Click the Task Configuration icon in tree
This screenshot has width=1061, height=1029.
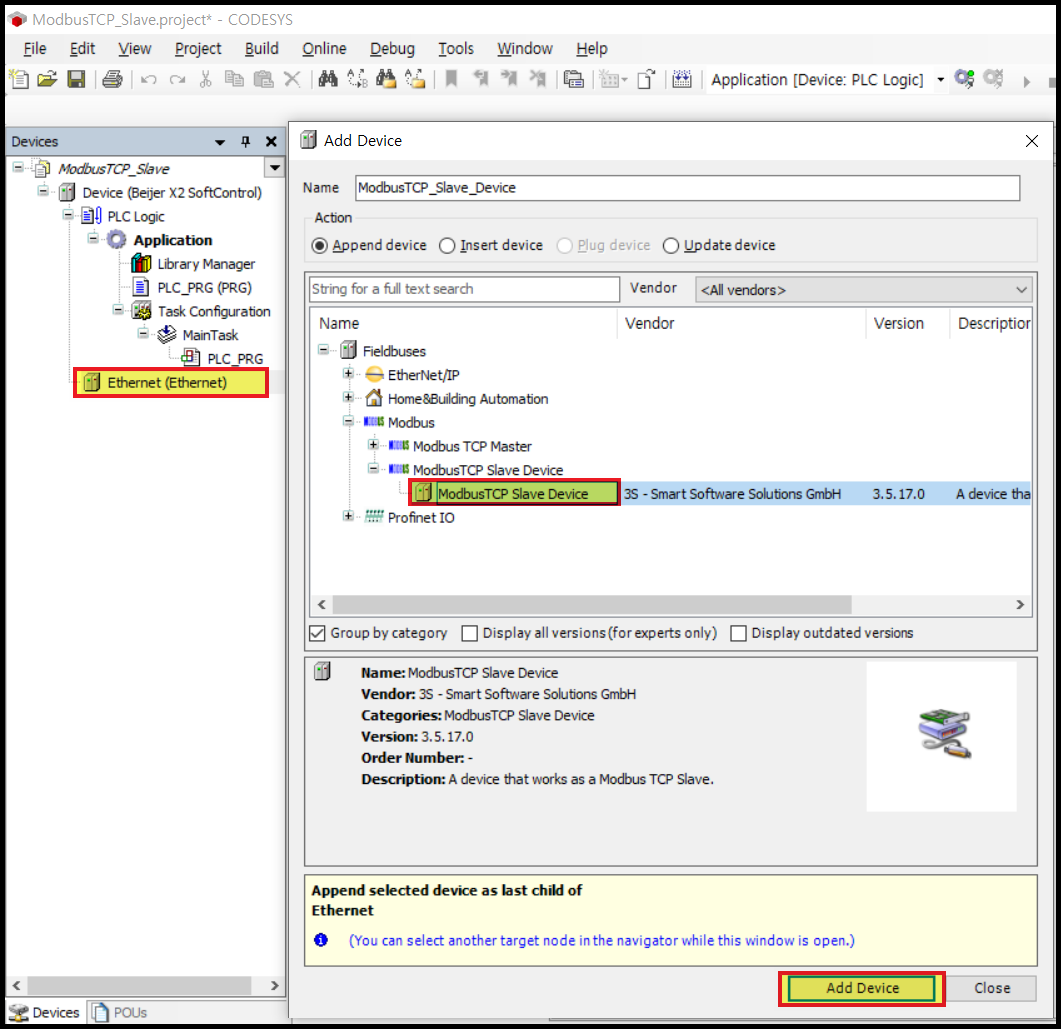(x=142, y=311)
